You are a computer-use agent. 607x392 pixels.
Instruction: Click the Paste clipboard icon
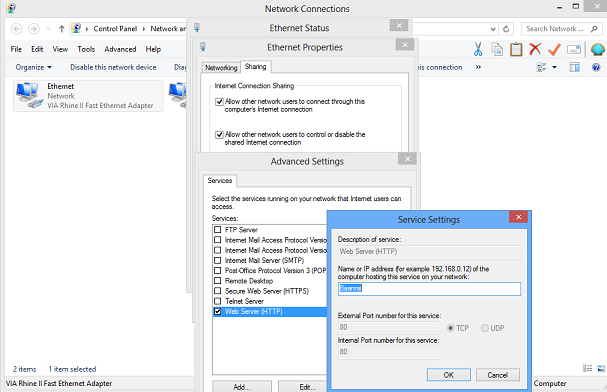516,50
